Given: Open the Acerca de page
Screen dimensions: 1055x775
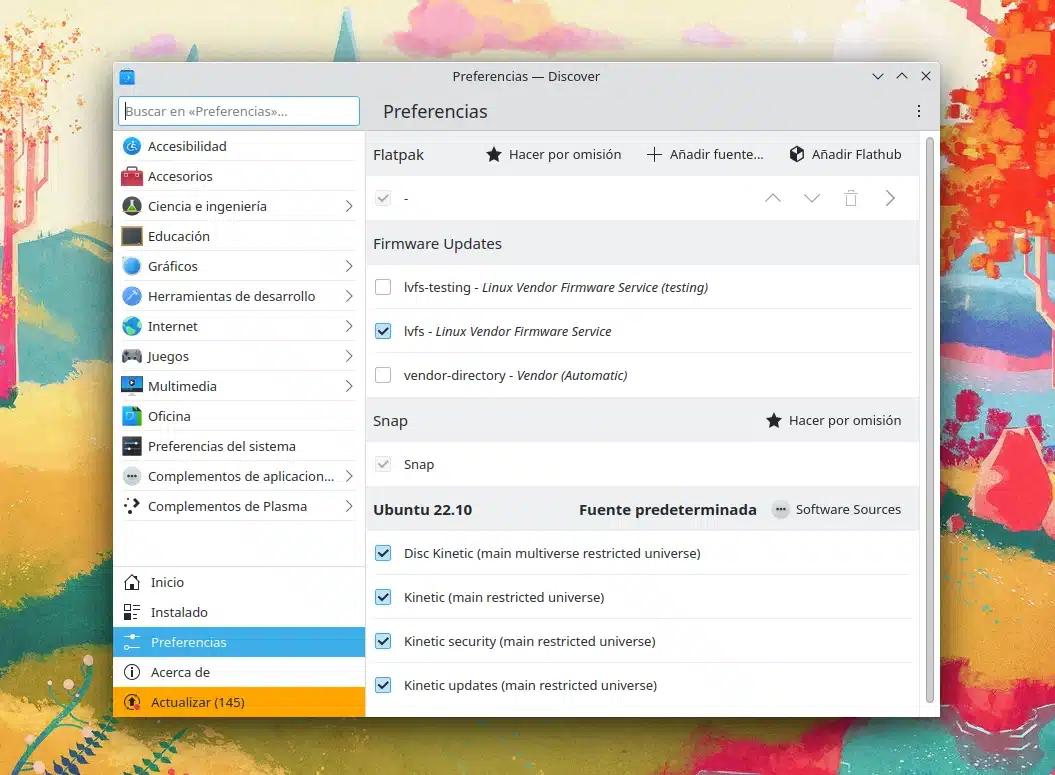Looking at the screenshot, I should coord(239,672).
